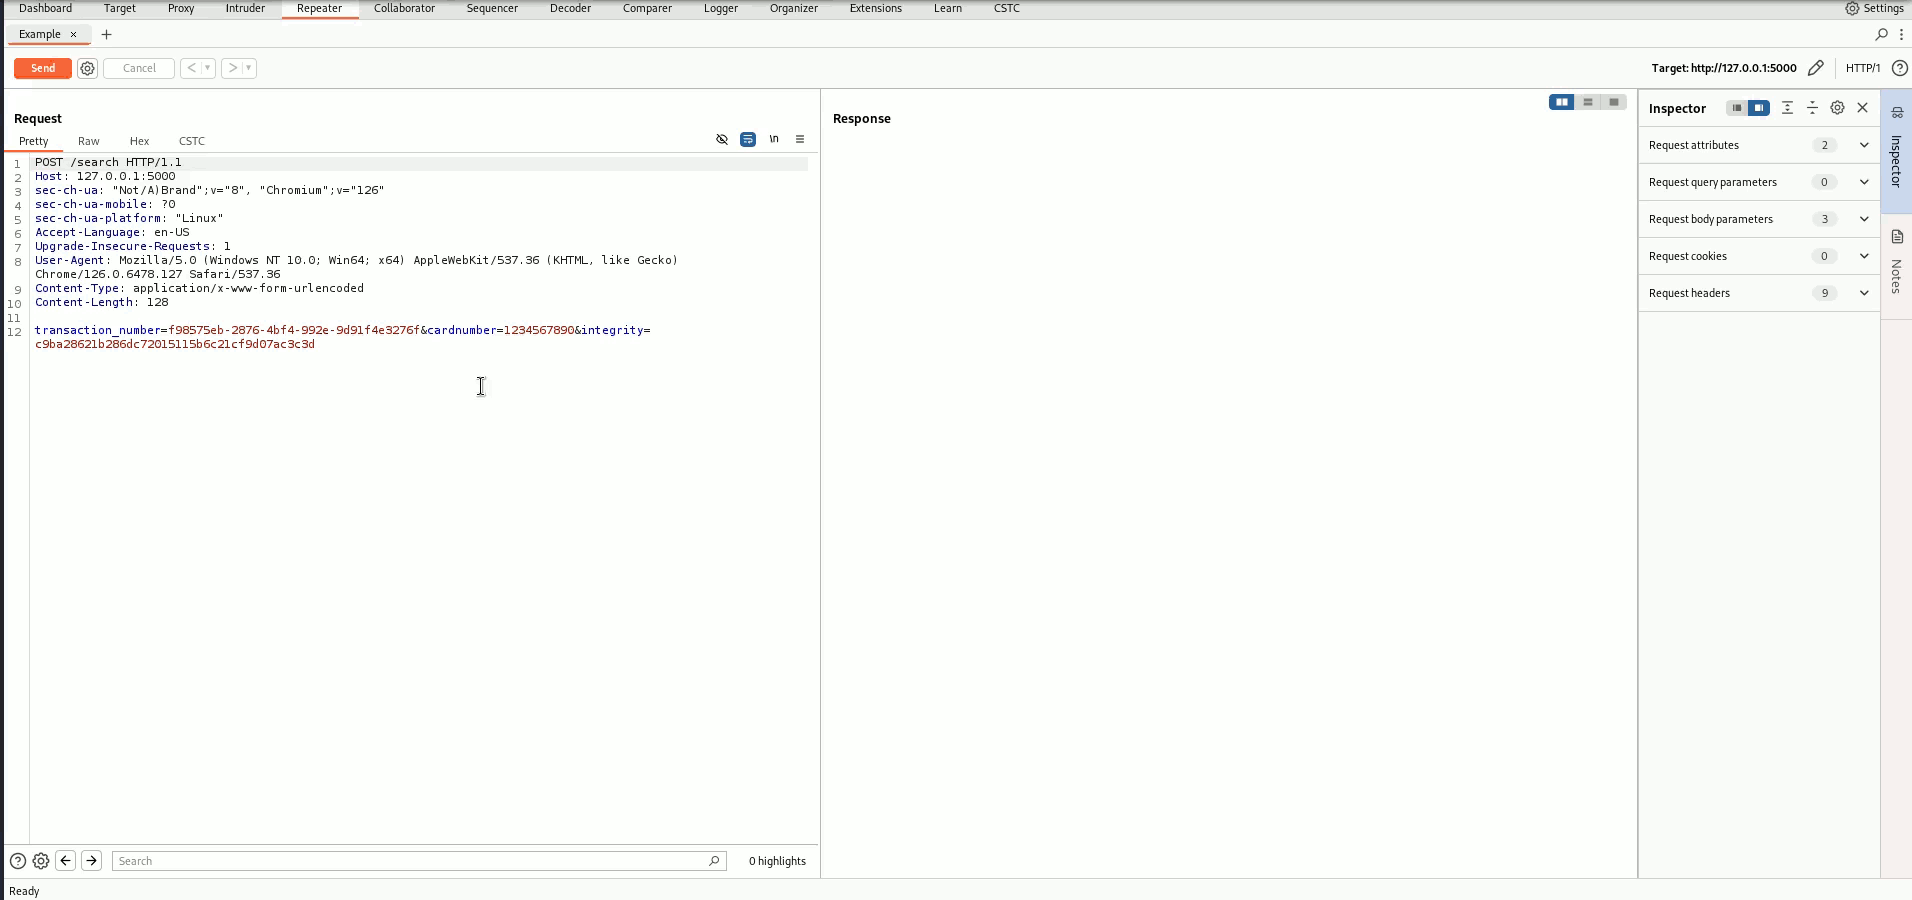This screenshot has width=1912, height=900.
Task: Edit target with pencil icon
Action: tap(1816, 68)
